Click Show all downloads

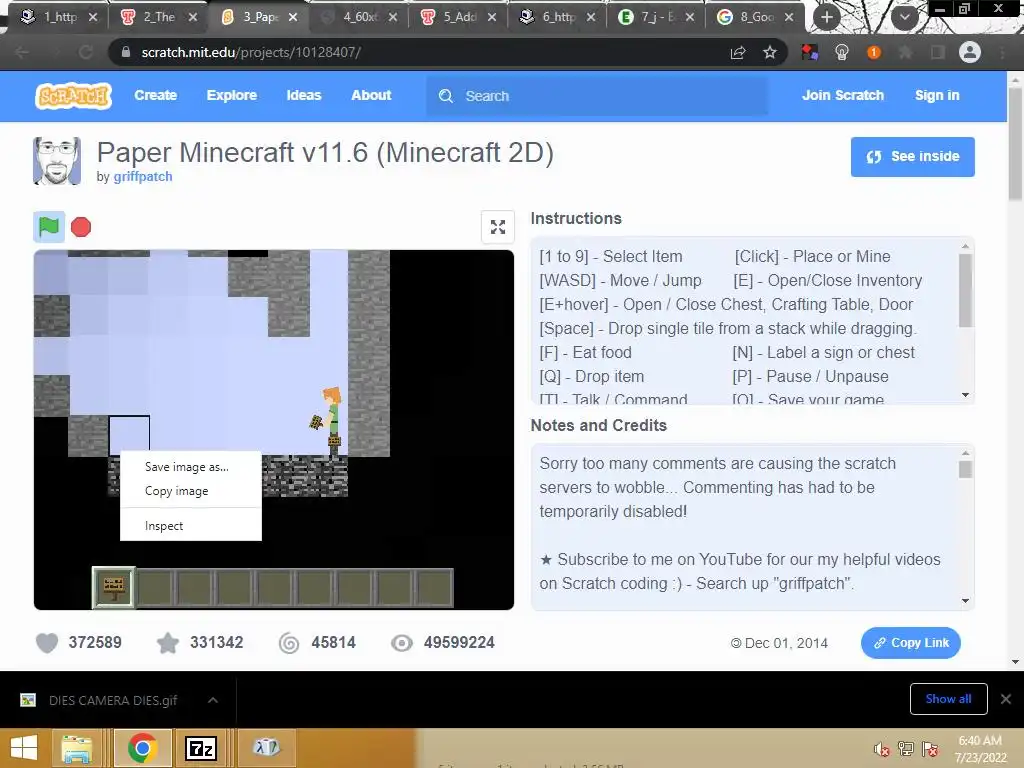click(948, 699)
